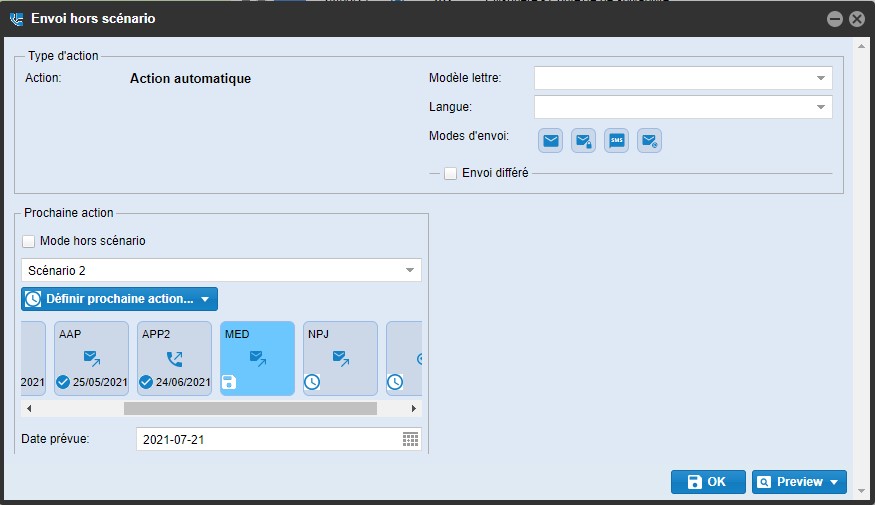The width and height of the screenshot is (875, 505).
Task: Open the Scénario 2 combo box
Action: tap(221, 270)
